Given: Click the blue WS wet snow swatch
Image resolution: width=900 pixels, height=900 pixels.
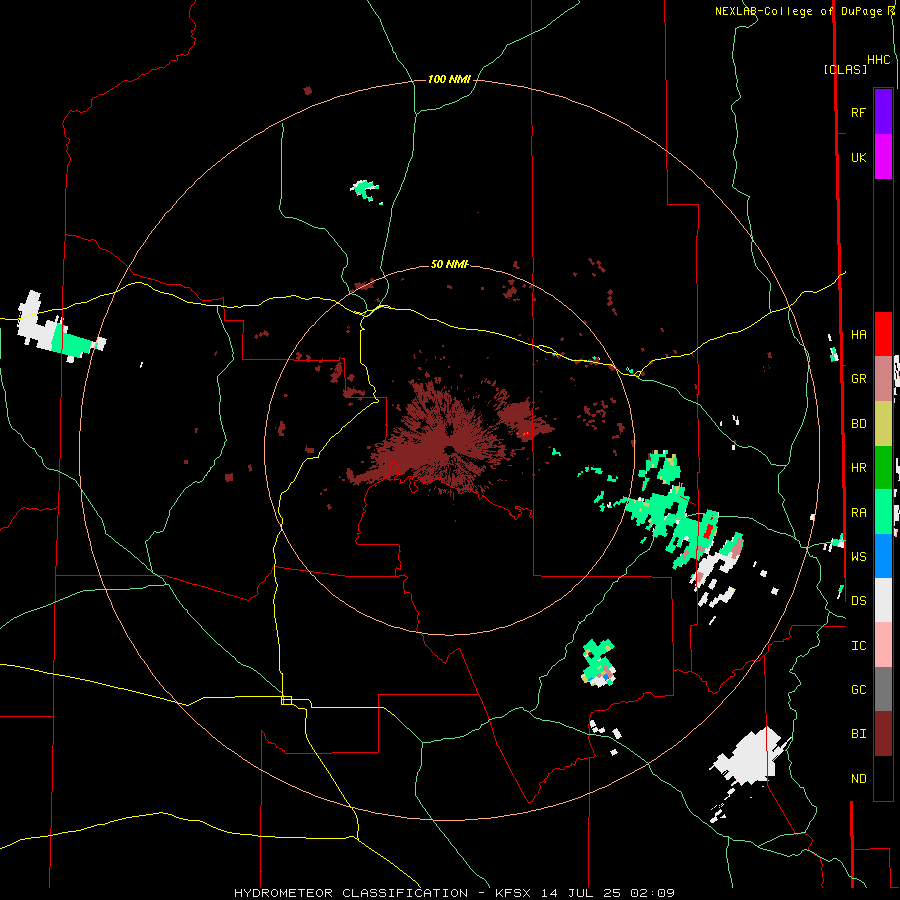Looking at the screenshot, I should [883, 556].
